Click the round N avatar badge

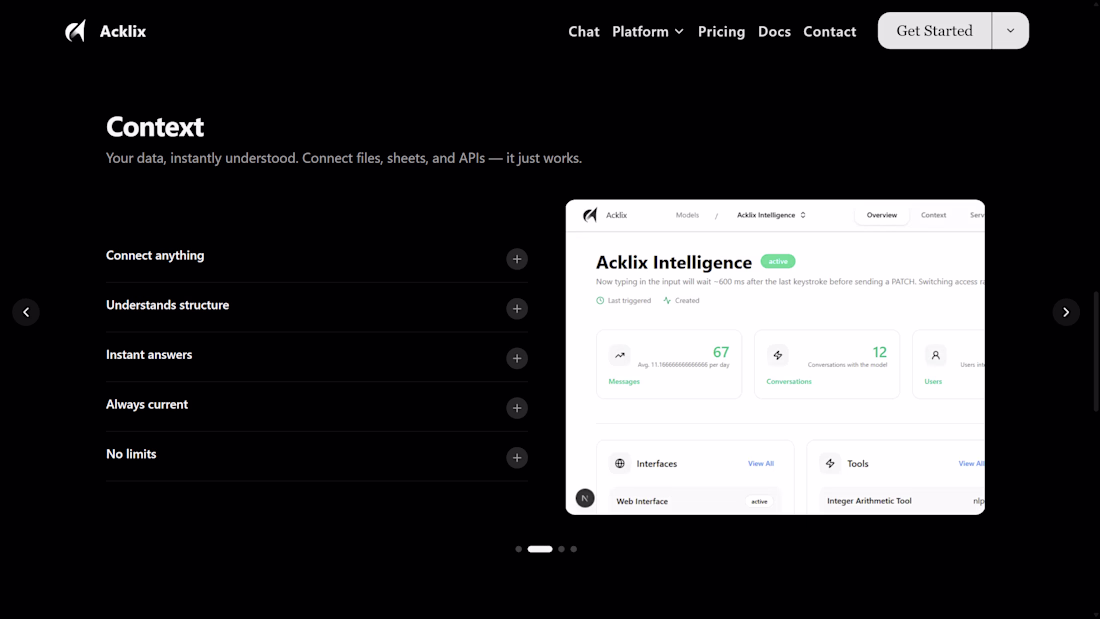[585, 498]
